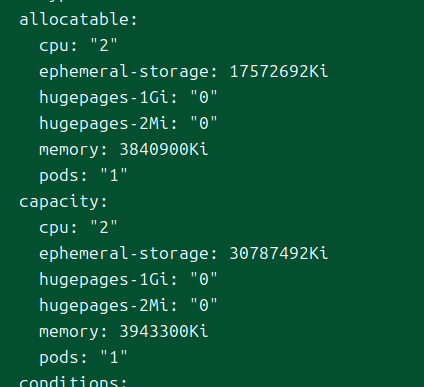424x387 pixels.
Task: Click capacity ephemeral-storage value 30787492Ki
Action: pos(279,253)
